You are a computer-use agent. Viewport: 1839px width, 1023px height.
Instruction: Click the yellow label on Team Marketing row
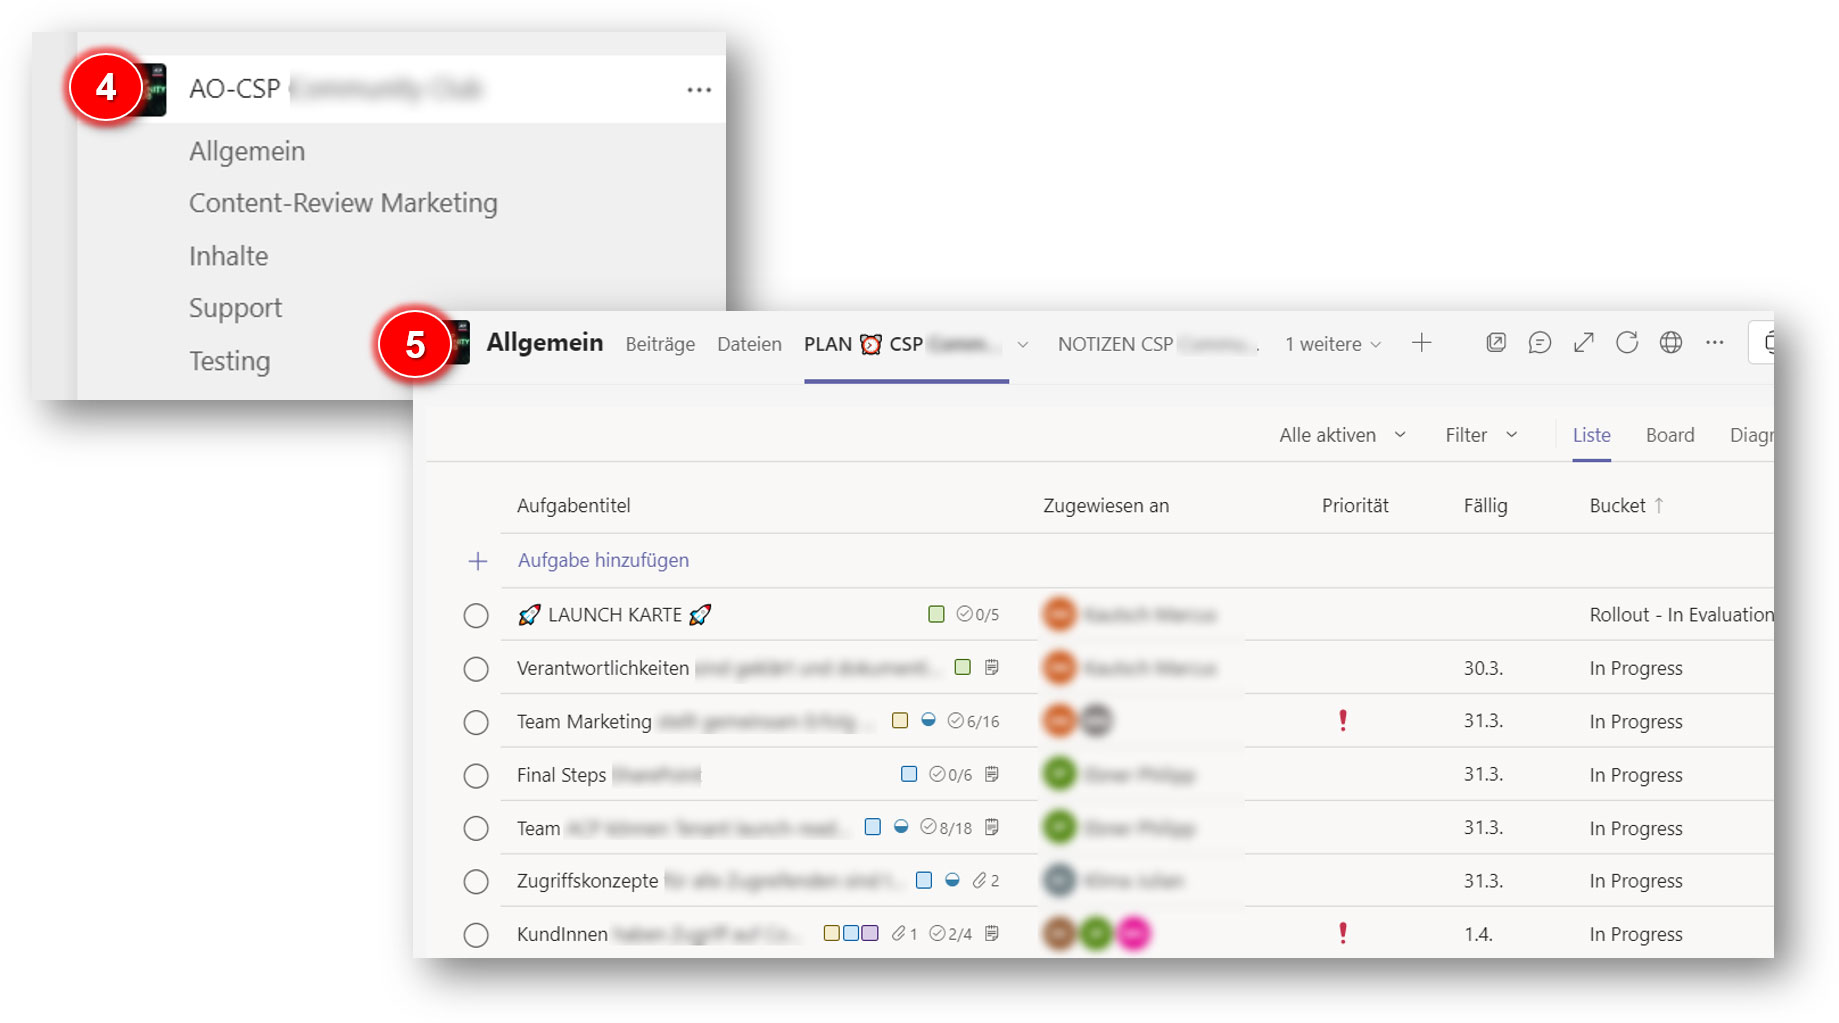pyautogui.click(x=900, y=720)
